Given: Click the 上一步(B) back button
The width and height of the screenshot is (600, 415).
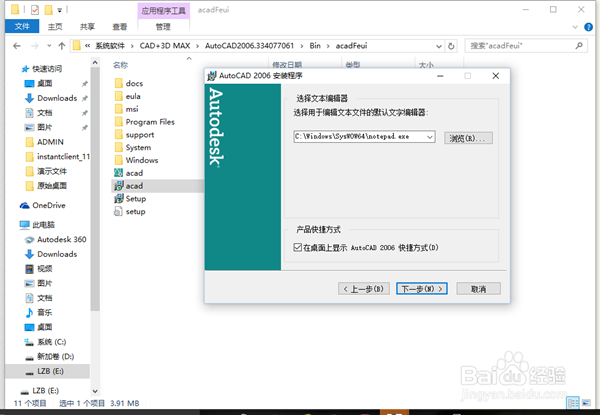Looking at the screenshot, I should click(364, 289).
